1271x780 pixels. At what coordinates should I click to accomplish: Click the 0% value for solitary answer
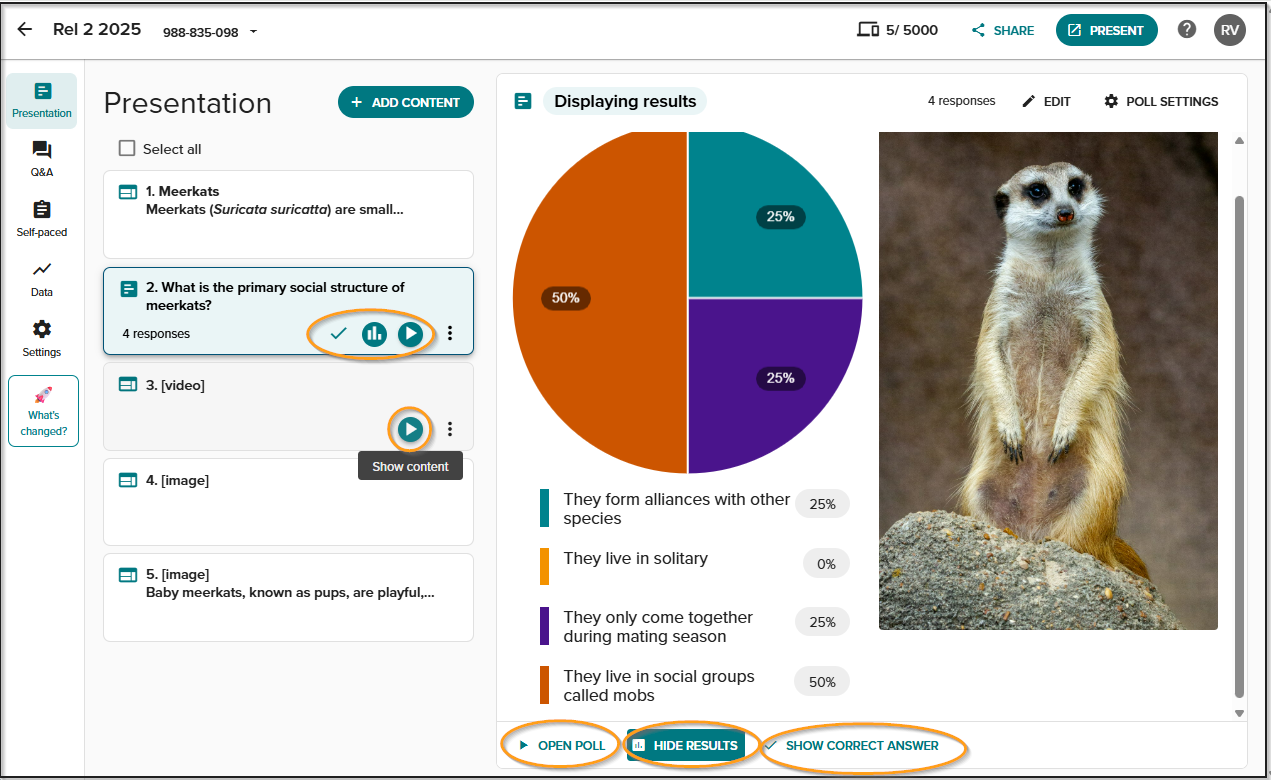(826, 564)
